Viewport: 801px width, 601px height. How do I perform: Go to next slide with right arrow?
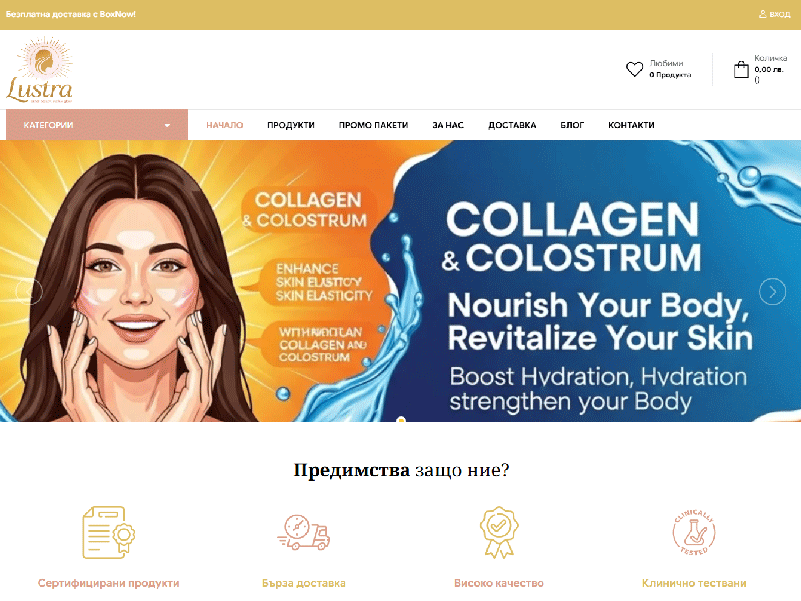click(x=772, y=291)
